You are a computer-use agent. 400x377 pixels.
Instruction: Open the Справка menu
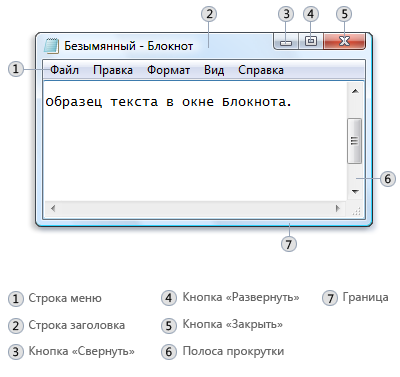[x=261, y=70]
